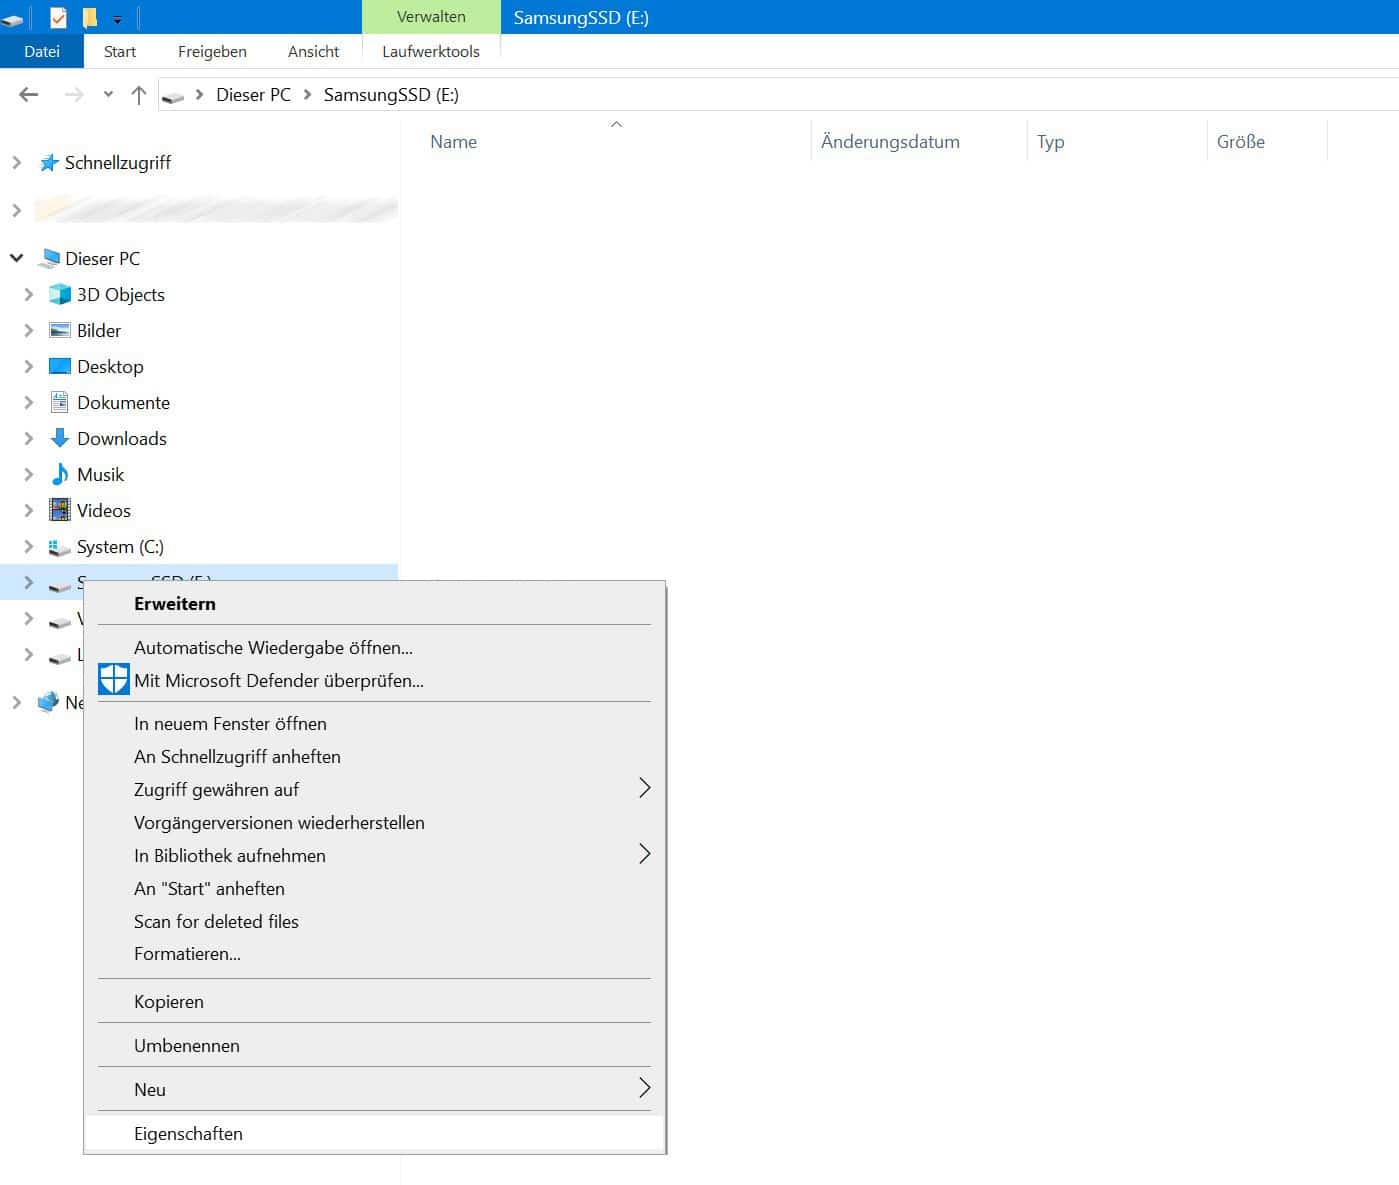Click the System (C:) drive icon
This screenshot has height=1185, width=1399.
click(60, 547)
